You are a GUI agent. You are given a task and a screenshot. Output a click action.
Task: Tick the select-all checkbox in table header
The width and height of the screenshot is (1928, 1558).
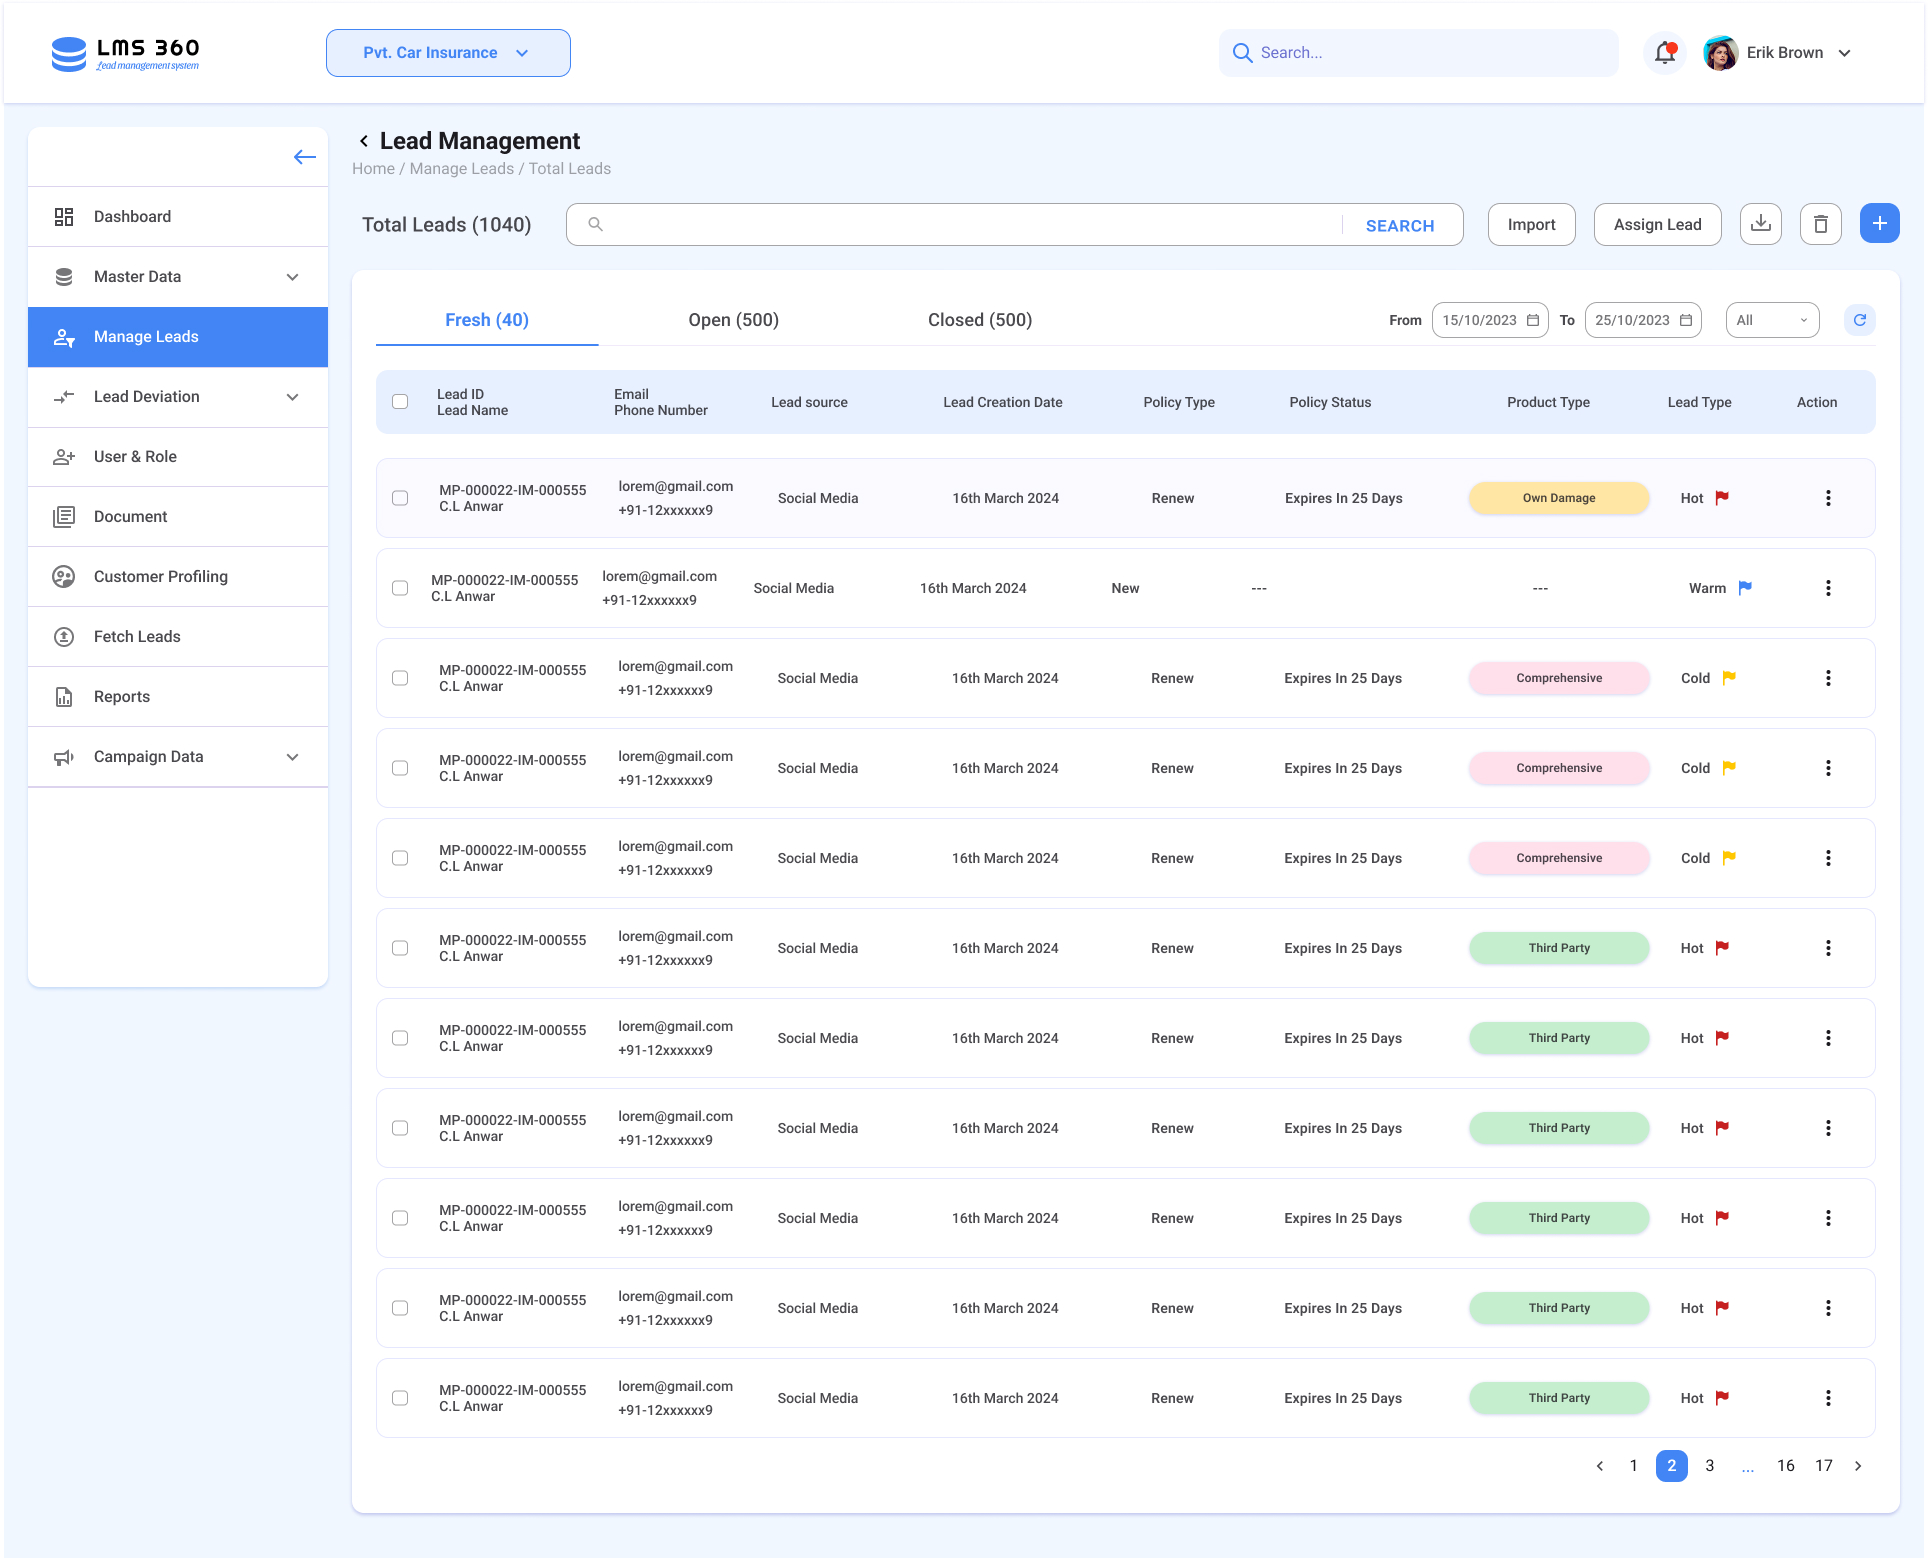coord(400,402)
